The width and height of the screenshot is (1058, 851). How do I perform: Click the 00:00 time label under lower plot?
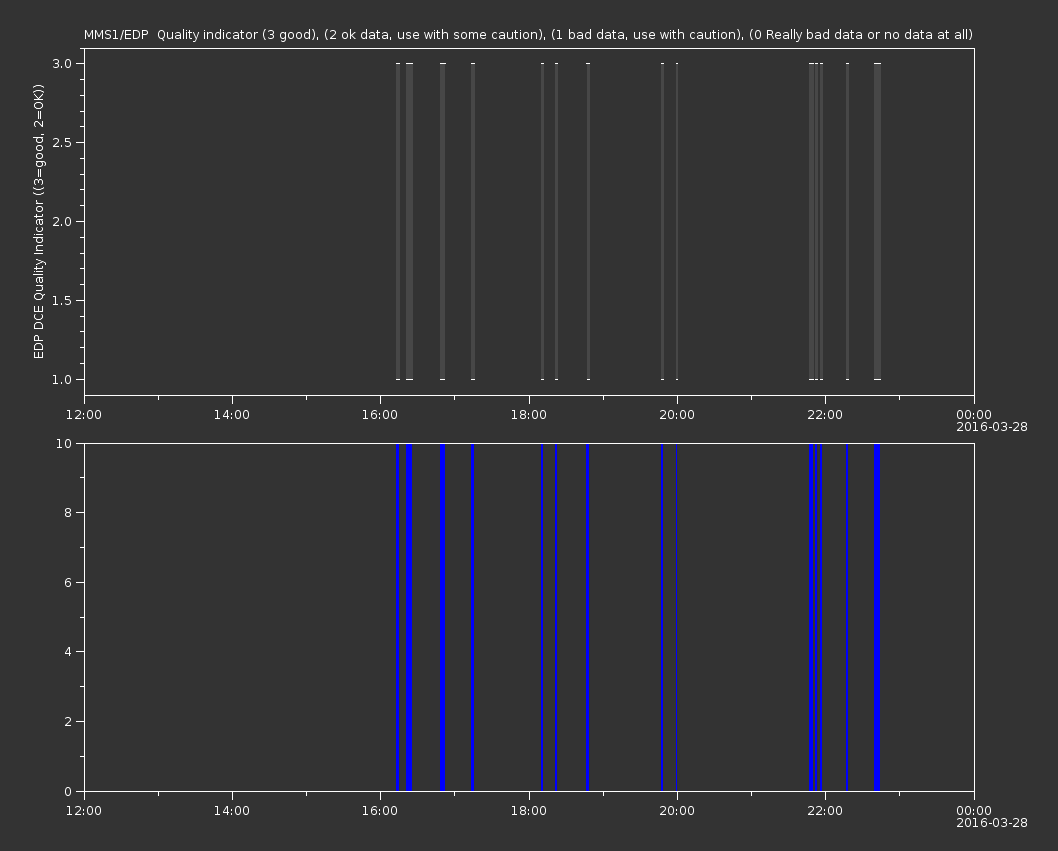coord(974,811)
